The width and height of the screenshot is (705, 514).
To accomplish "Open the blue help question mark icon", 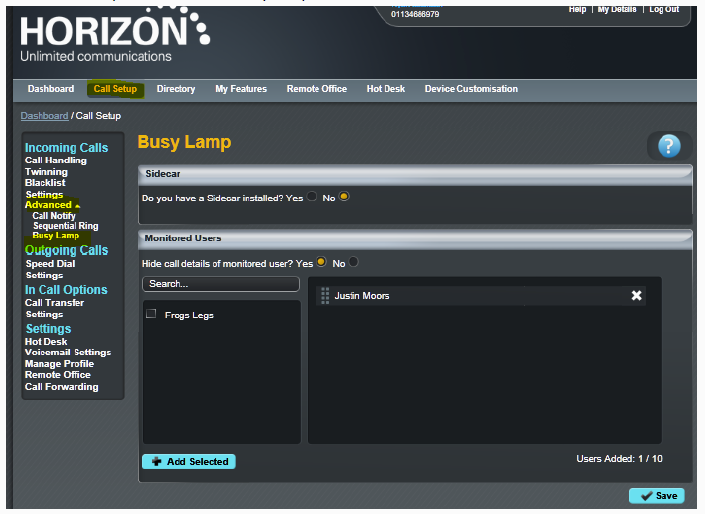I will point(669,146).
